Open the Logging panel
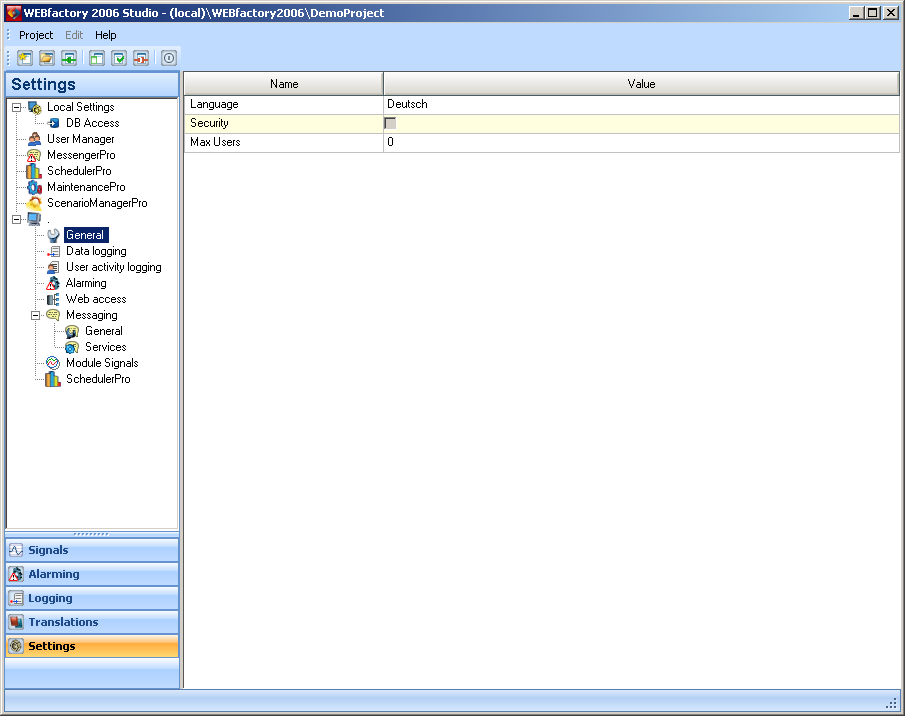The height and width of the screenshot is (716, 905). coord(50,598)
